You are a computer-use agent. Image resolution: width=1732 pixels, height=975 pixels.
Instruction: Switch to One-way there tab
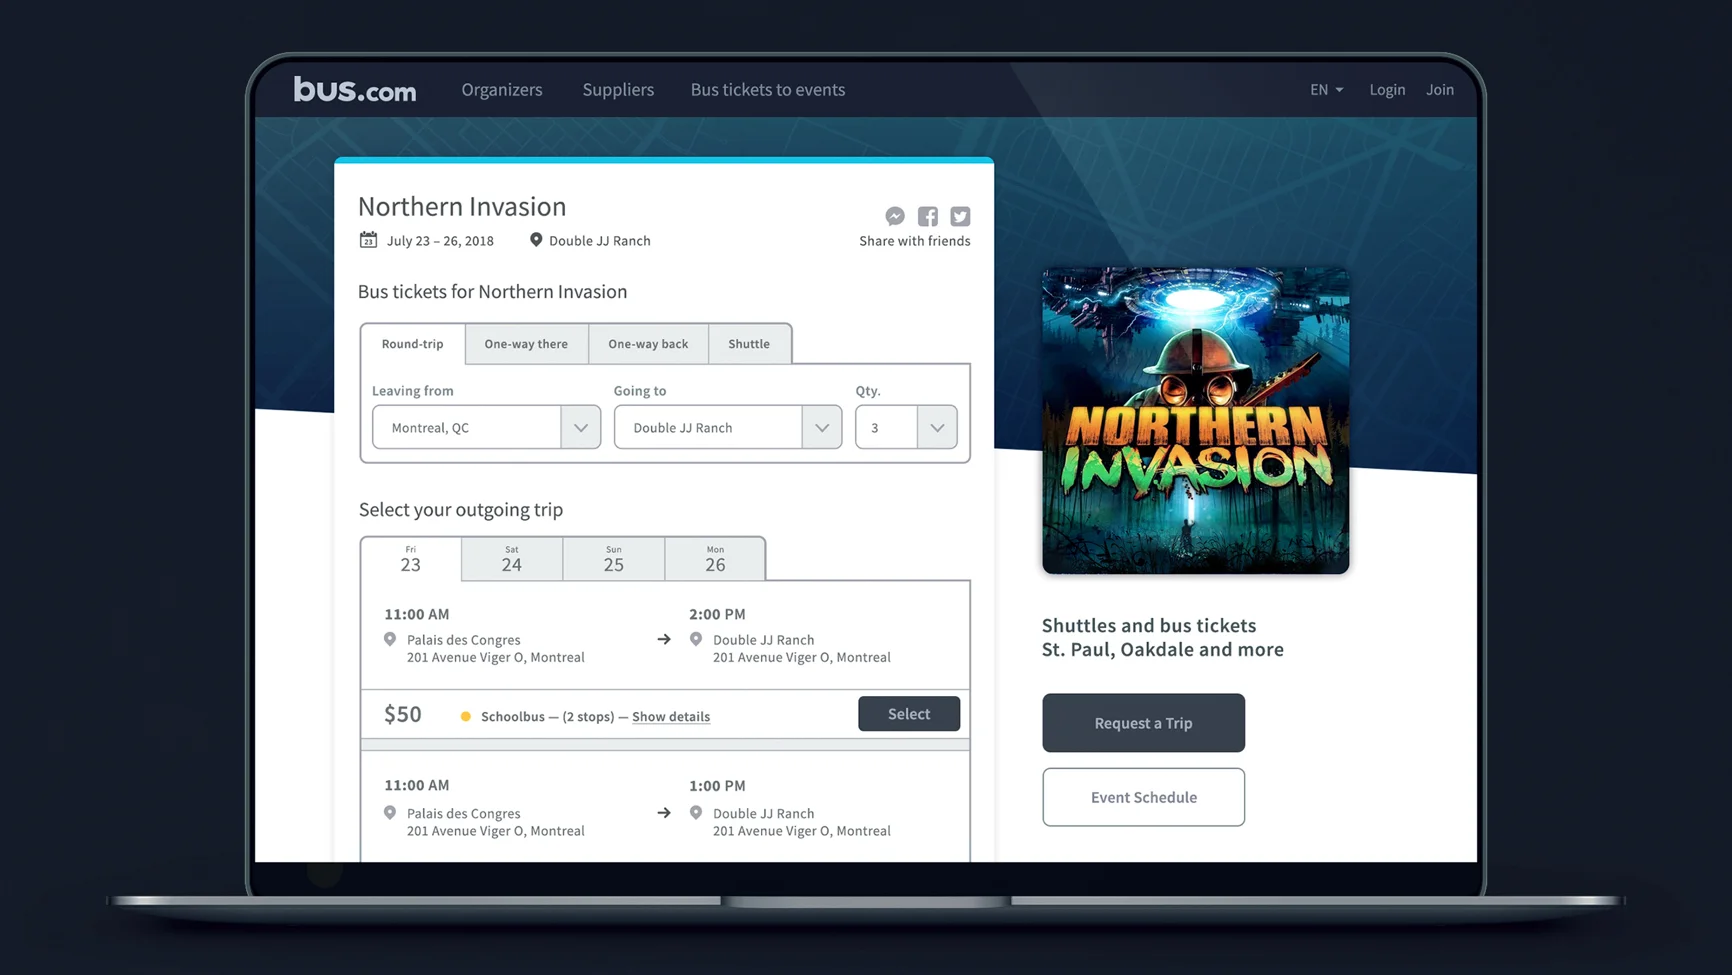[x=526, y=344]
